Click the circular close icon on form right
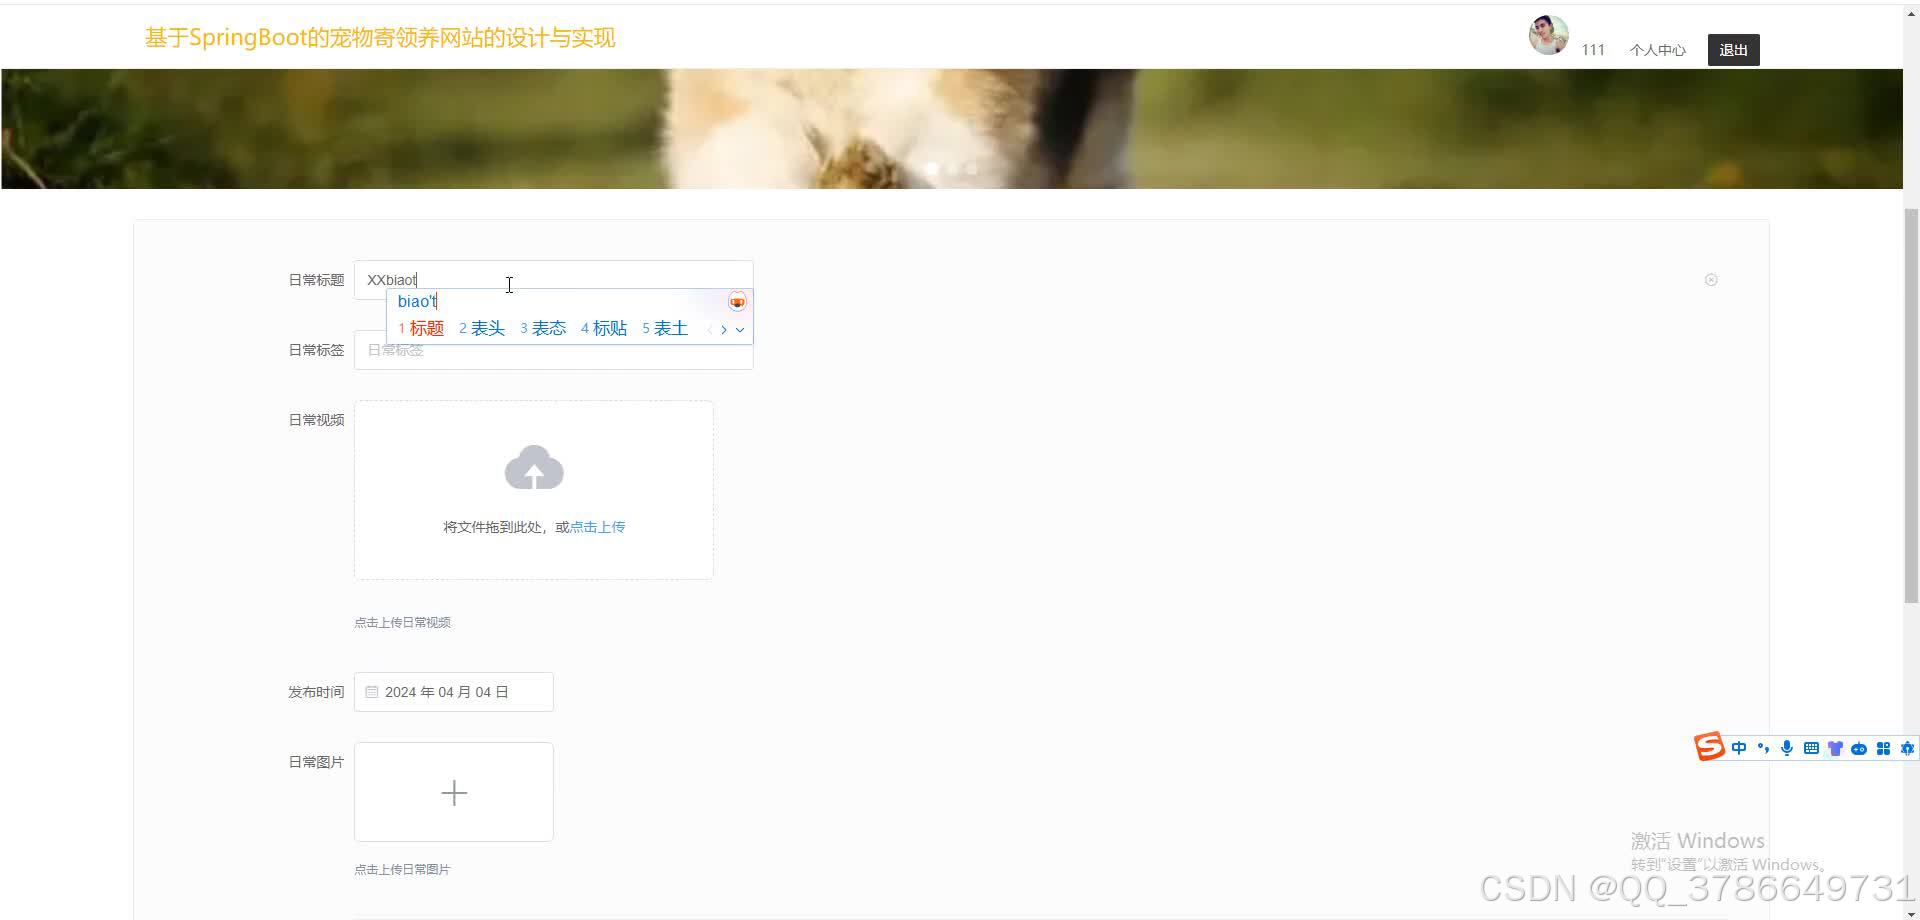This screenshot has width=1920, height=920. click(x=1711, y=280)
